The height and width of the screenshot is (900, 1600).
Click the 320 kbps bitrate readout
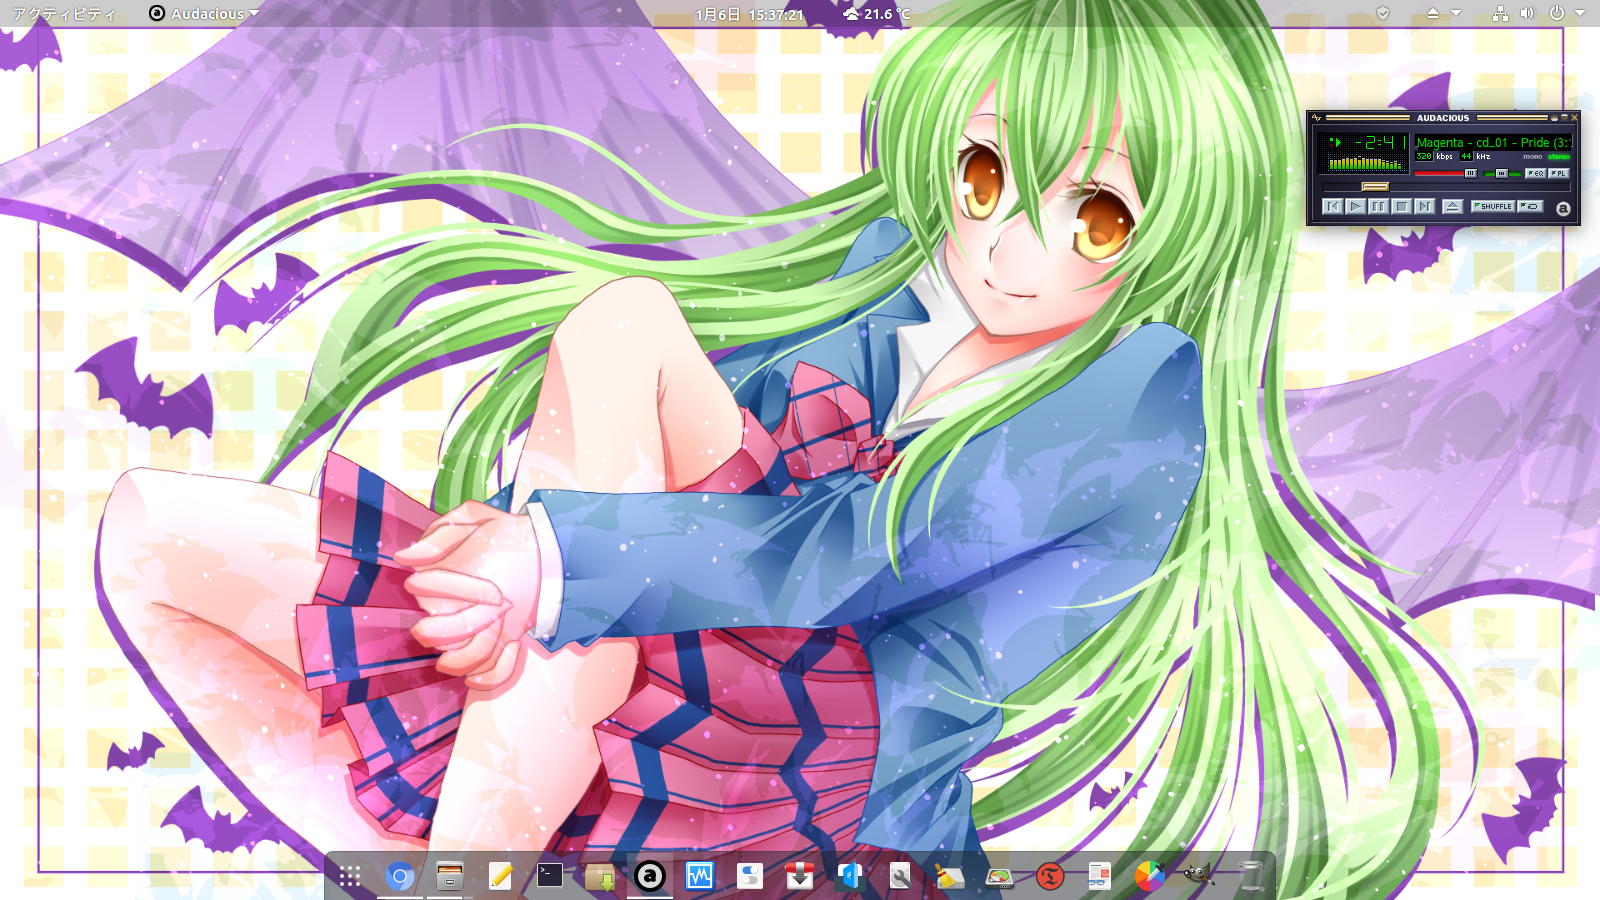point(1424,156)
